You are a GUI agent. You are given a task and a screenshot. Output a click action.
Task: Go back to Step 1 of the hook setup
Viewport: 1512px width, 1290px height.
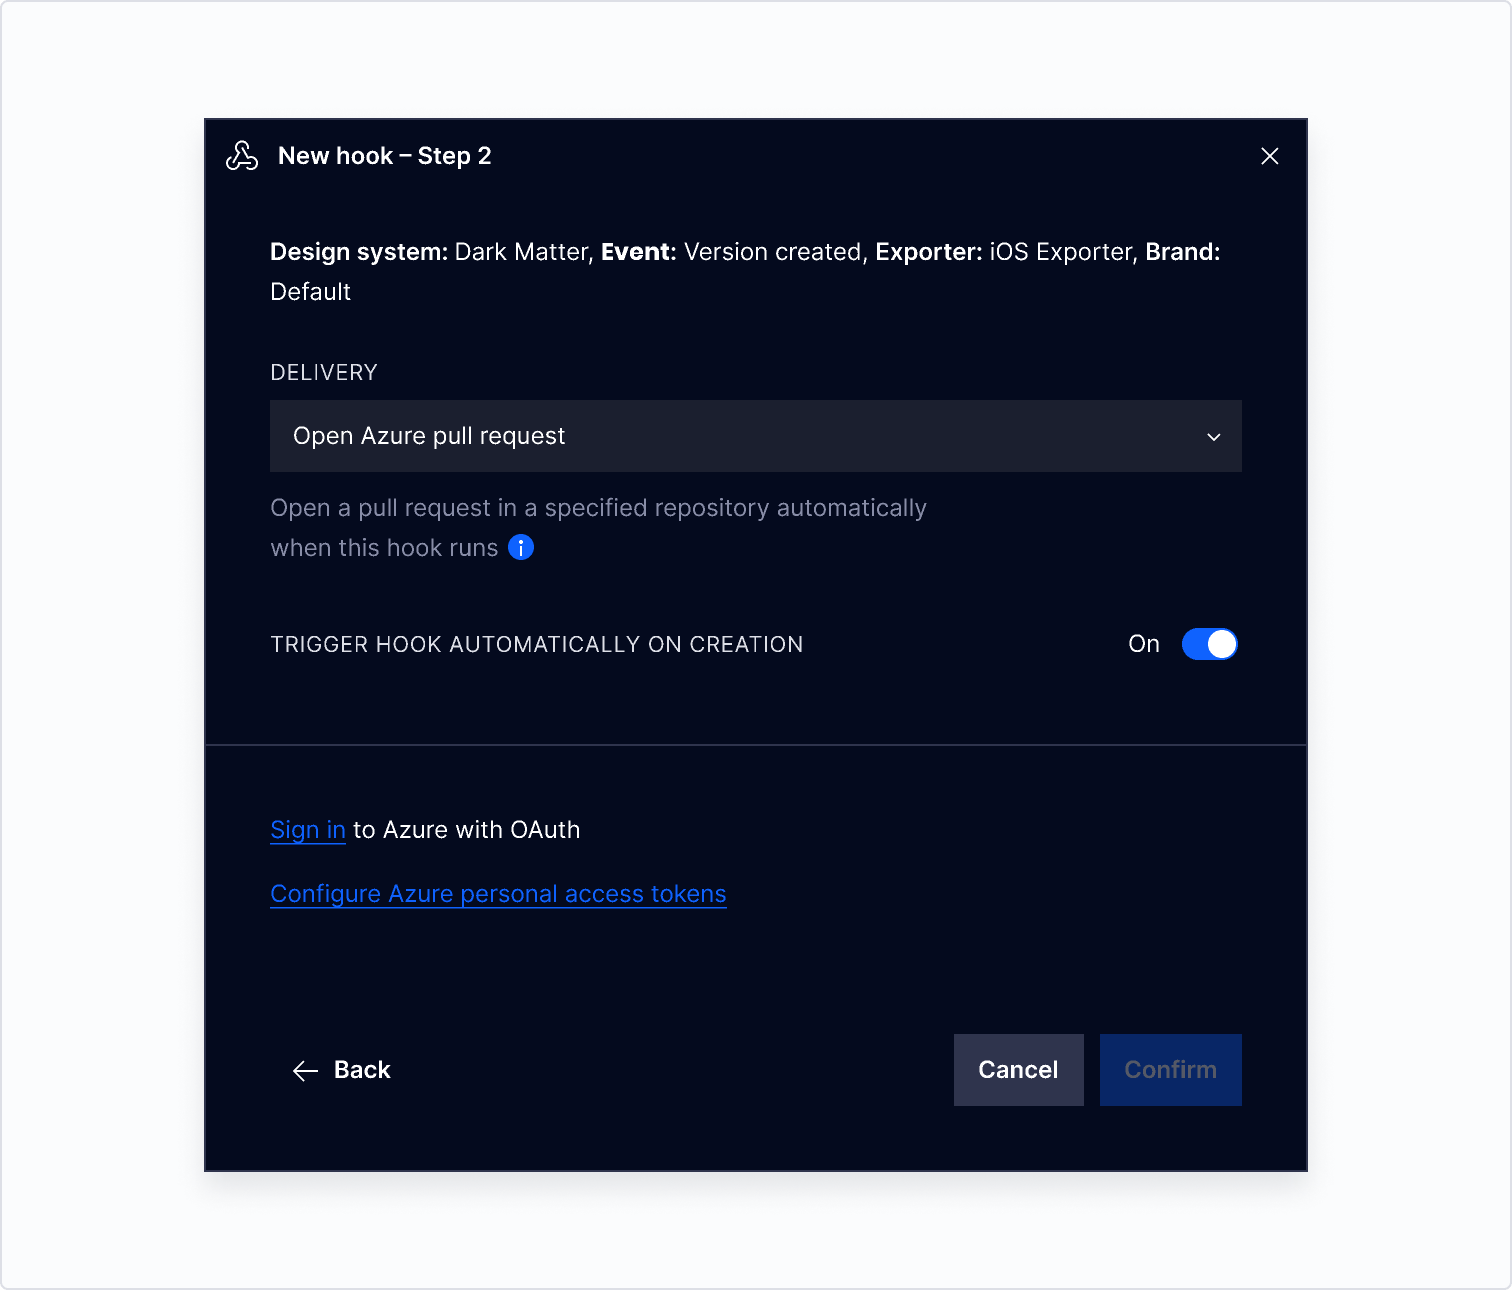[x=340, y=1070]
